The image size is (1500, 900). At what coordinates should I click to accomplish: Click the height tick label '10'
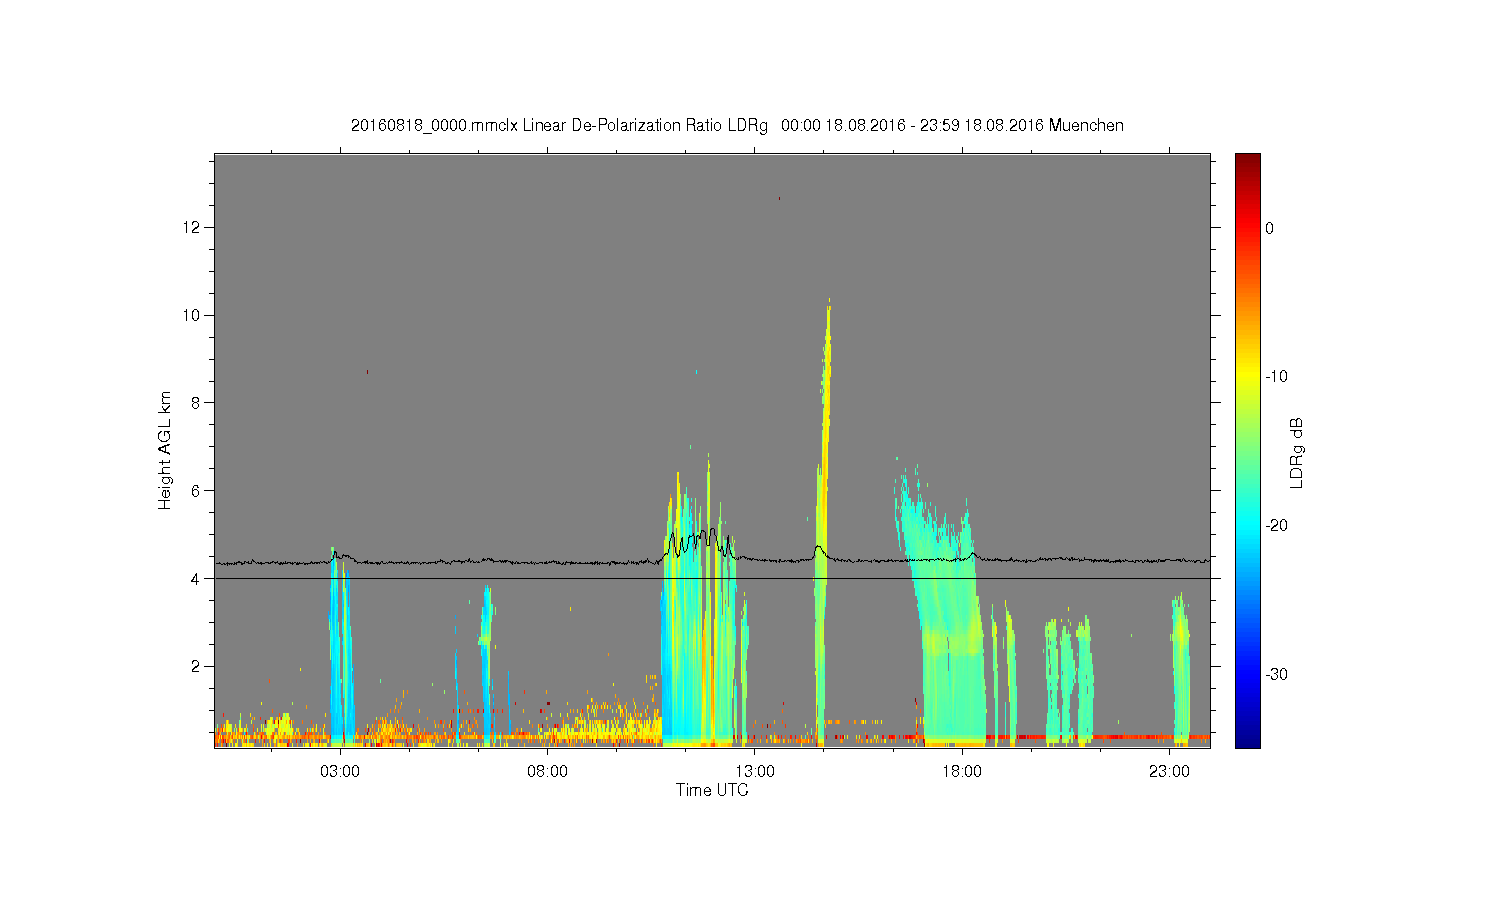point(193,315)
